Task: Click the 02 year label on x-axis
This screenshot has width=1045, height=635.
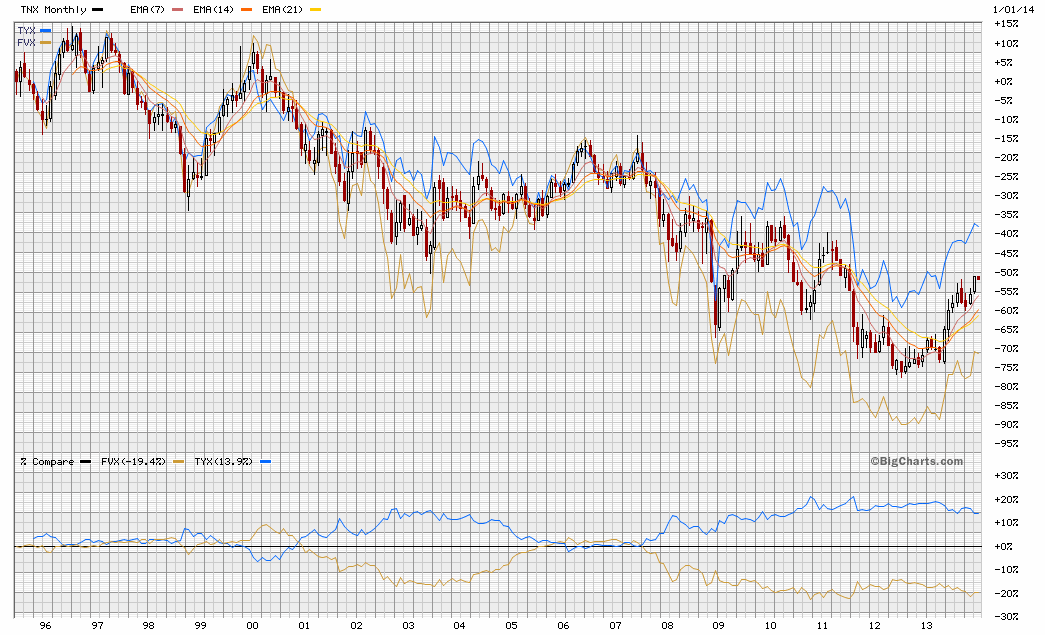Action: (x=357, y=626)
